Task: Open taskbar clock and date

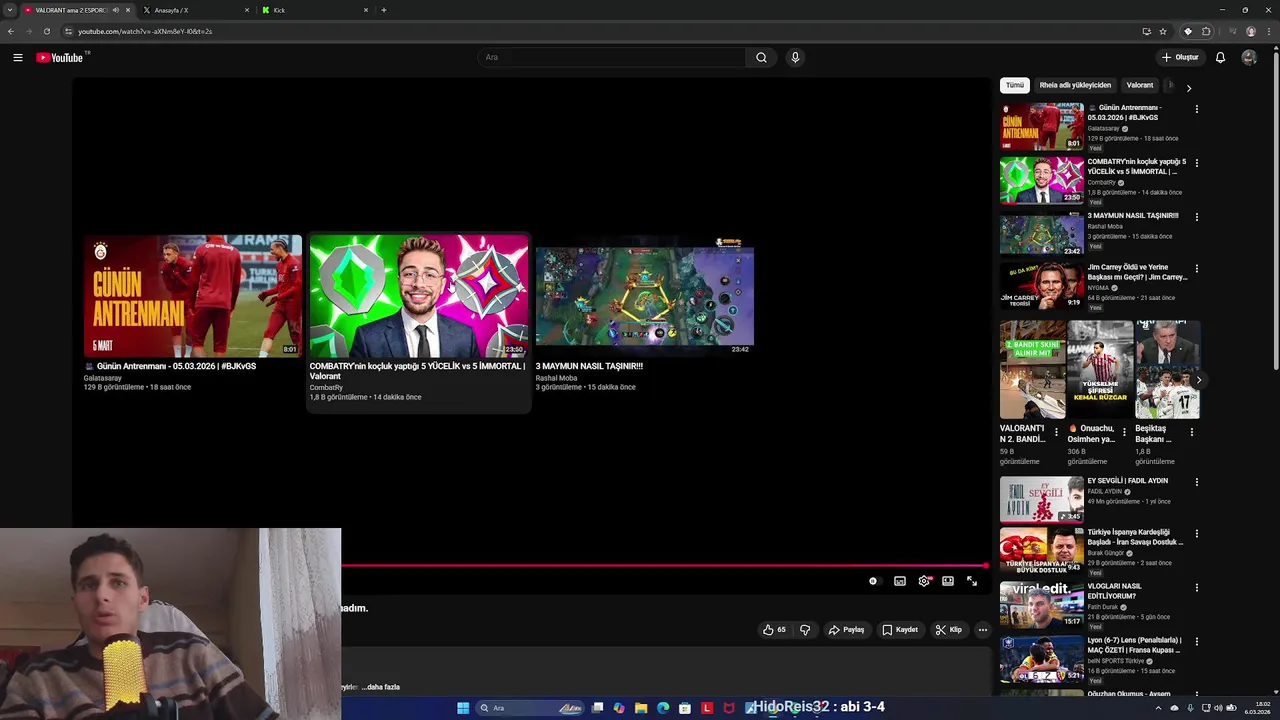Action: (x=1257, y=708)
